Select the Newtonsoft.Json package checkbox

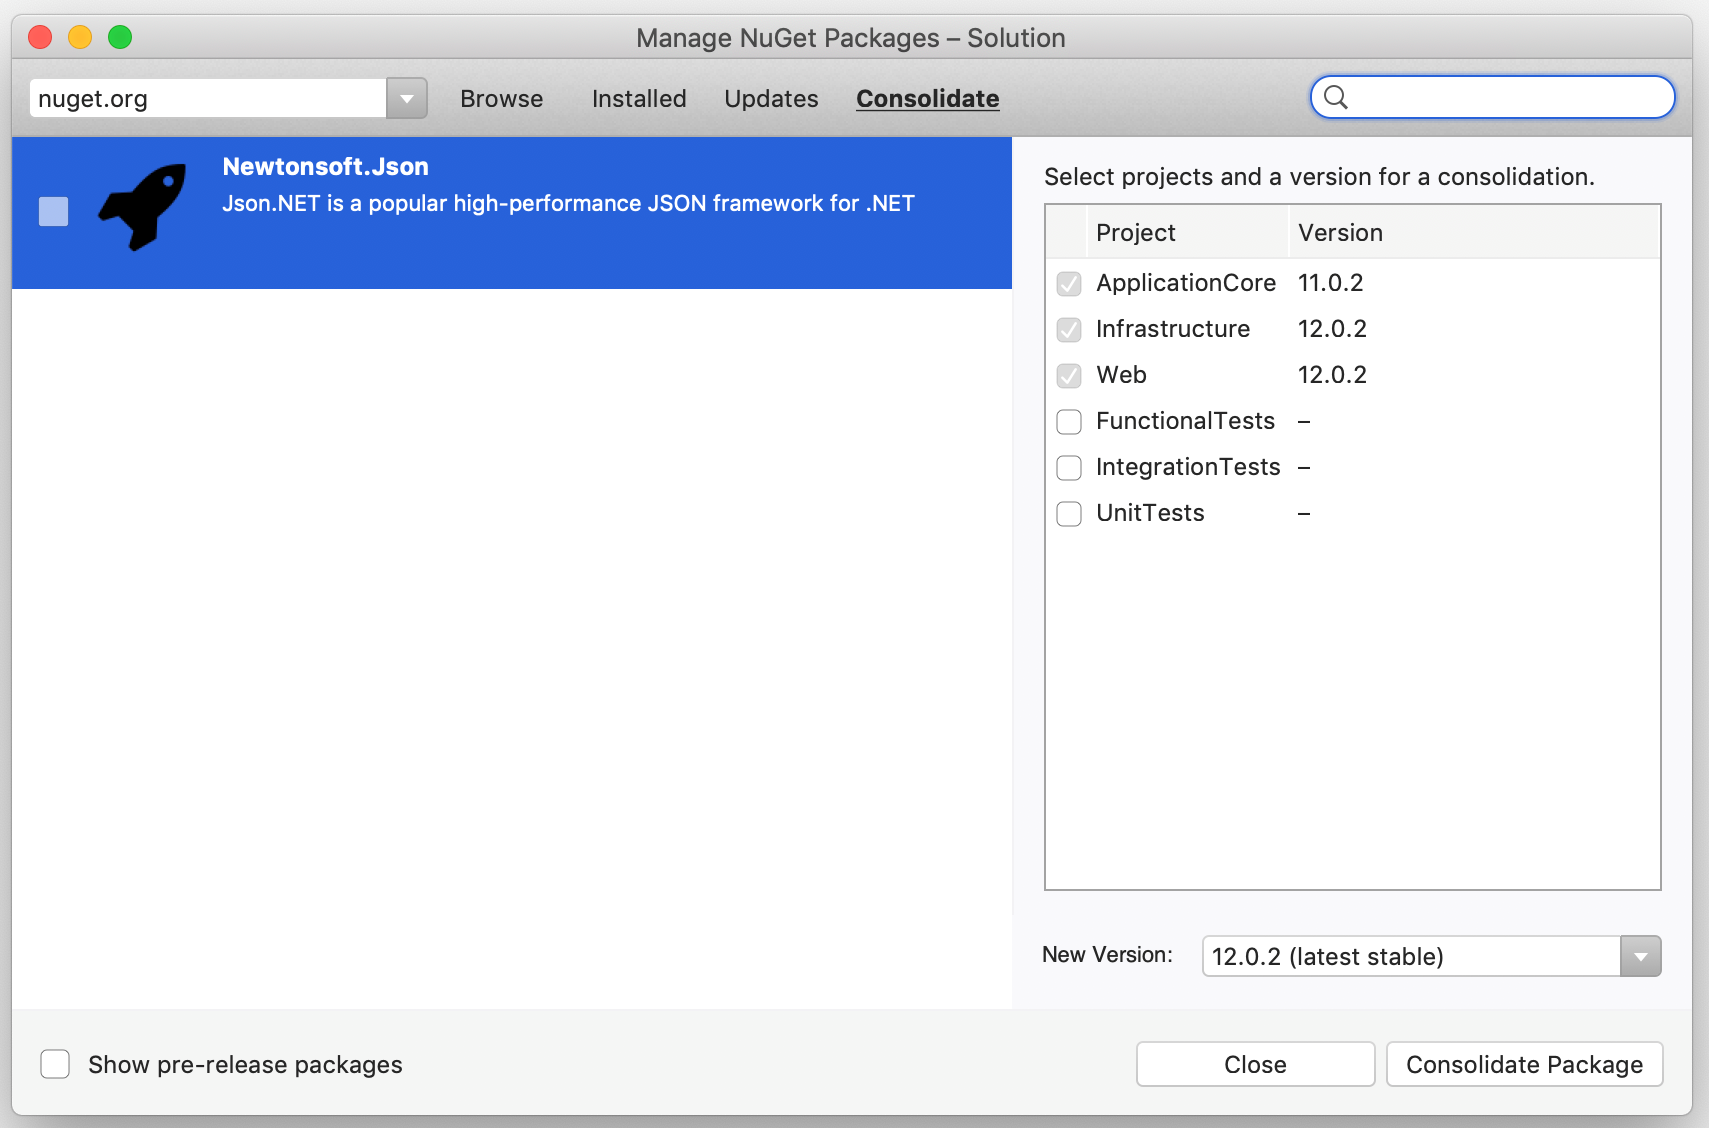tap(52, 211)
